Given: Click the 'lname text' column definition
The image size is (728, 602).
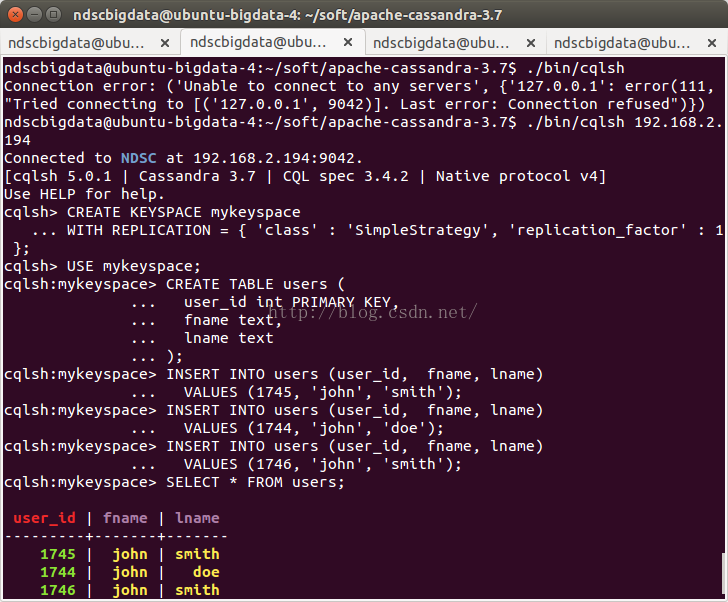Looking at the screenshot, I should [x=229, y=338].
